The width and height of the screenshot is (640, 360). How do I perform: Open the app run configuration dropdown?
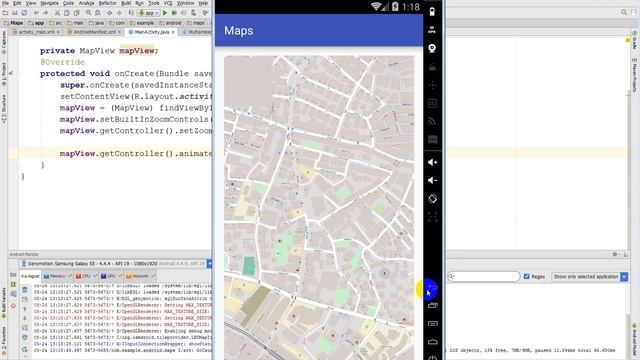click(149, 13)
